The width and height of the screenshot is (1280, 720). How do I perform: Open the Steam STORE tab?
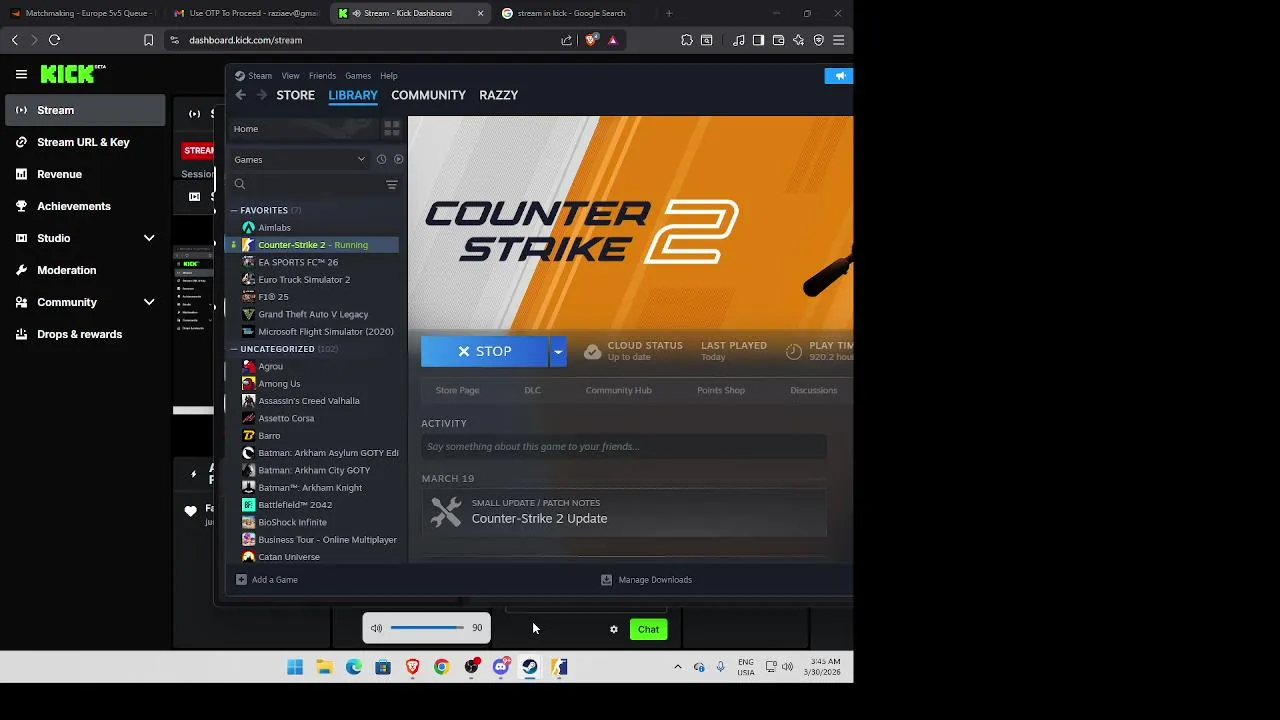click(295, 95)
